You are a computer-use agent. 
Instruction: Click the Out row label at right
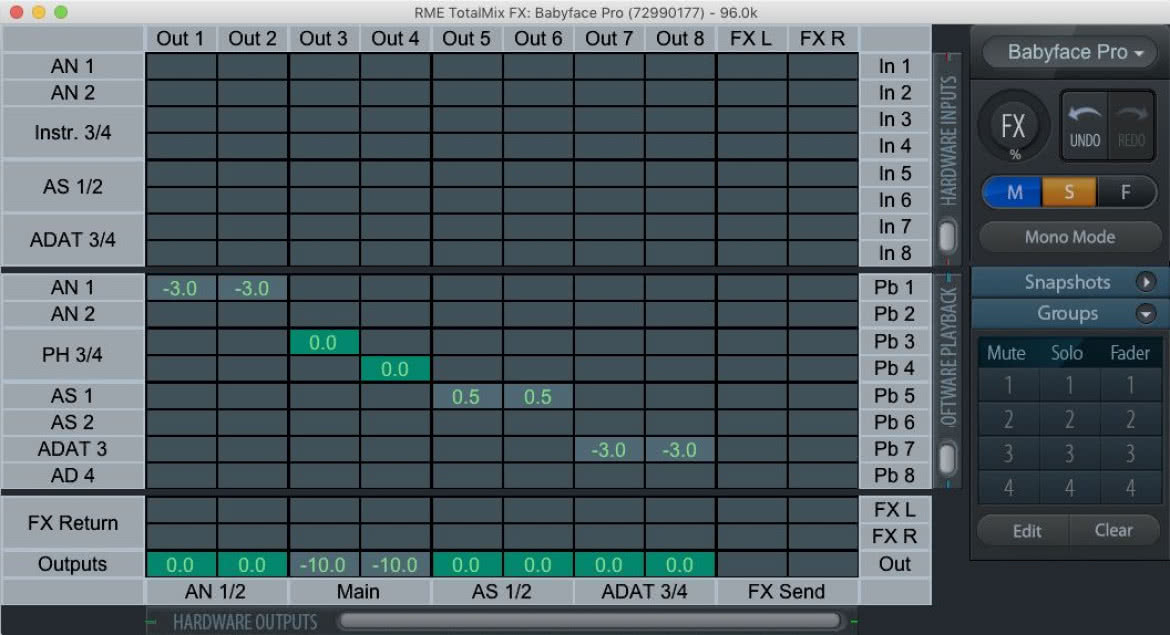(x=895, y=564)
